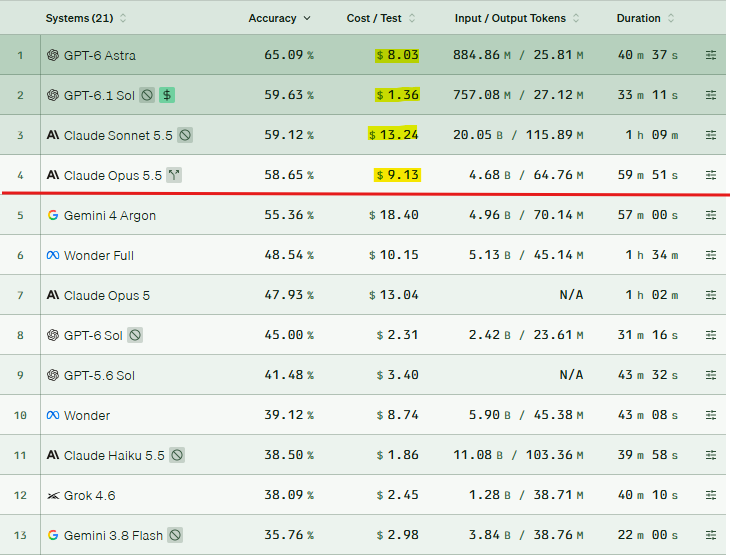Click the xAI logo beside Grok 4.6
This screenshot has height=555, width=731.
53,495
